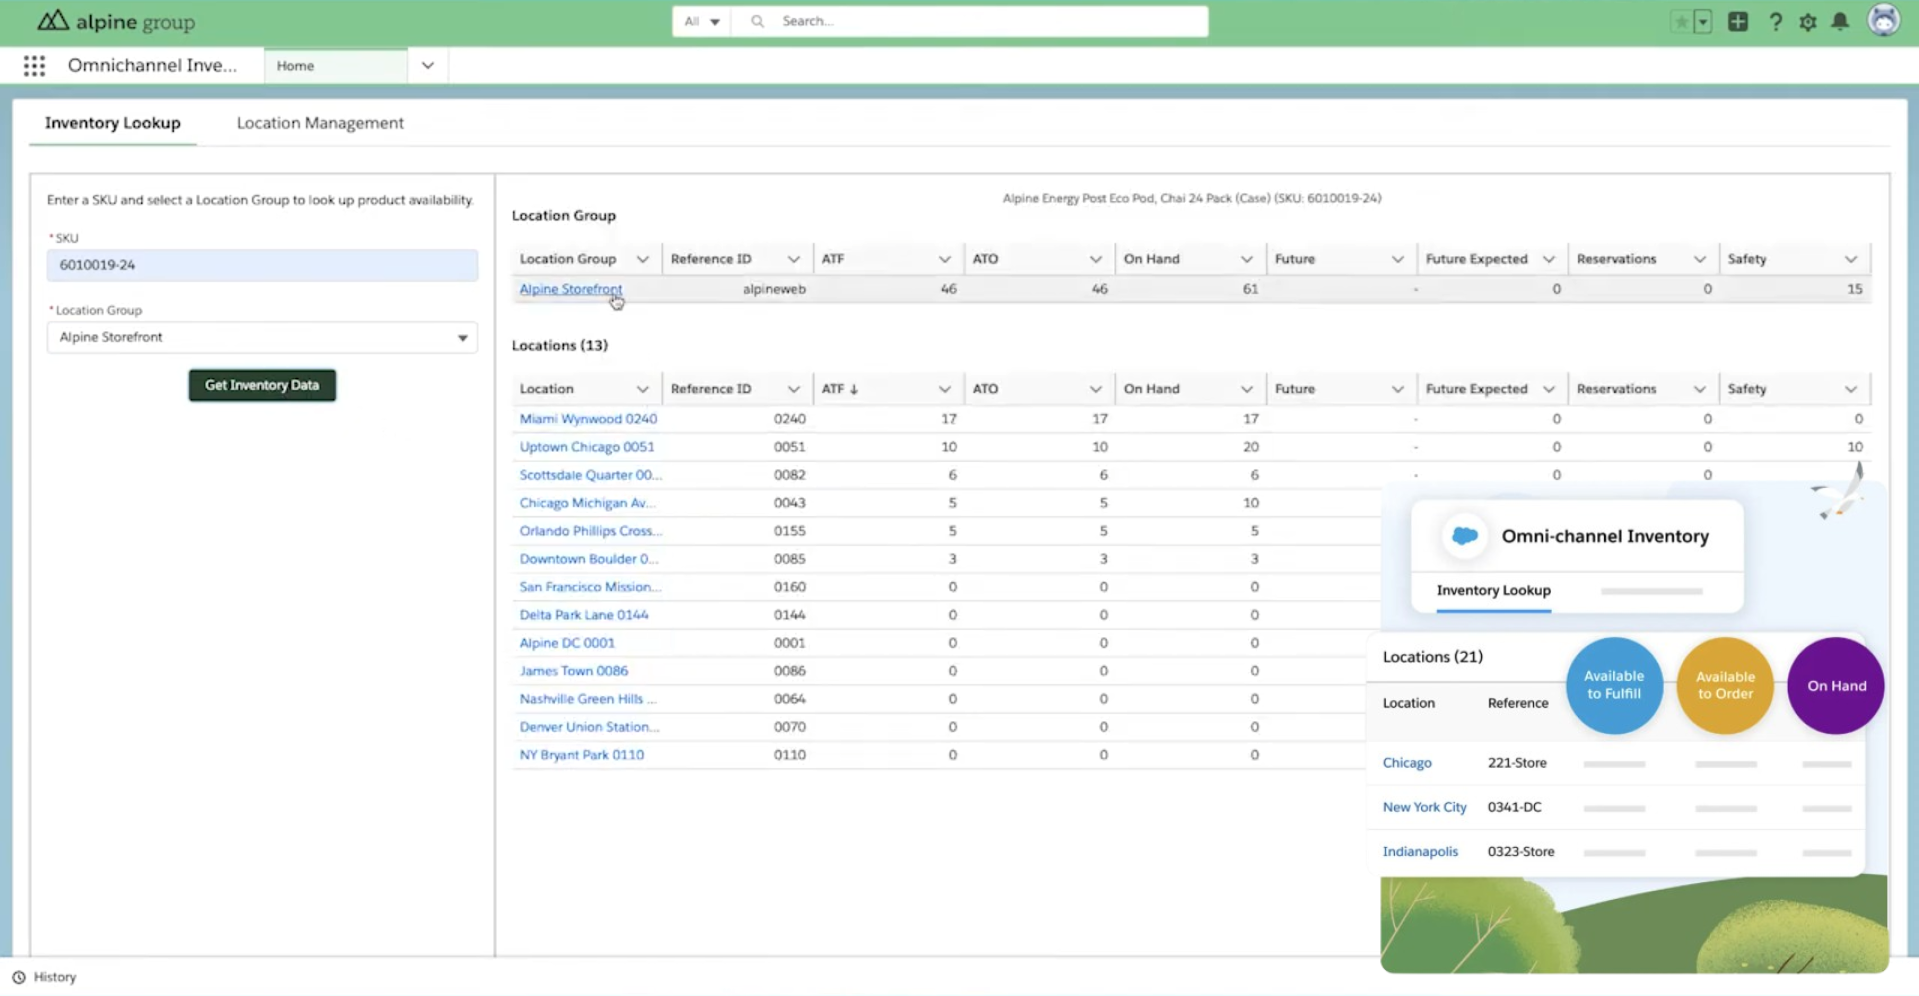Select Inventory Lookup tab in overlay card
This screenshot has width=1919, height=996.
click(1494, 591)
